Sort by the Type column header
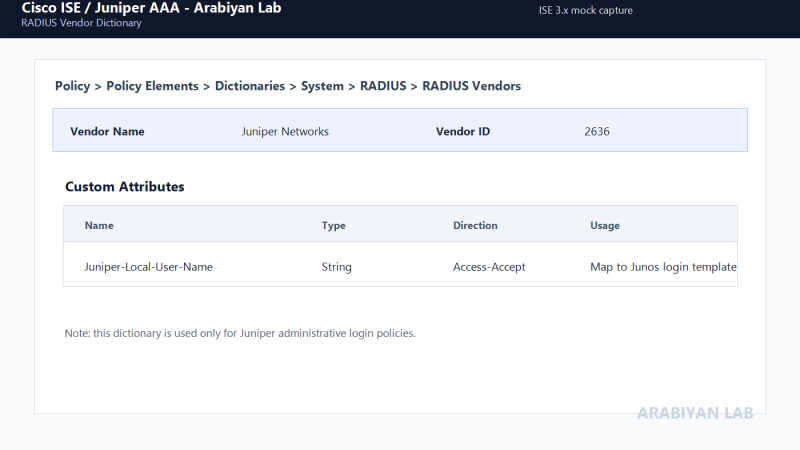 pos(333,226)
